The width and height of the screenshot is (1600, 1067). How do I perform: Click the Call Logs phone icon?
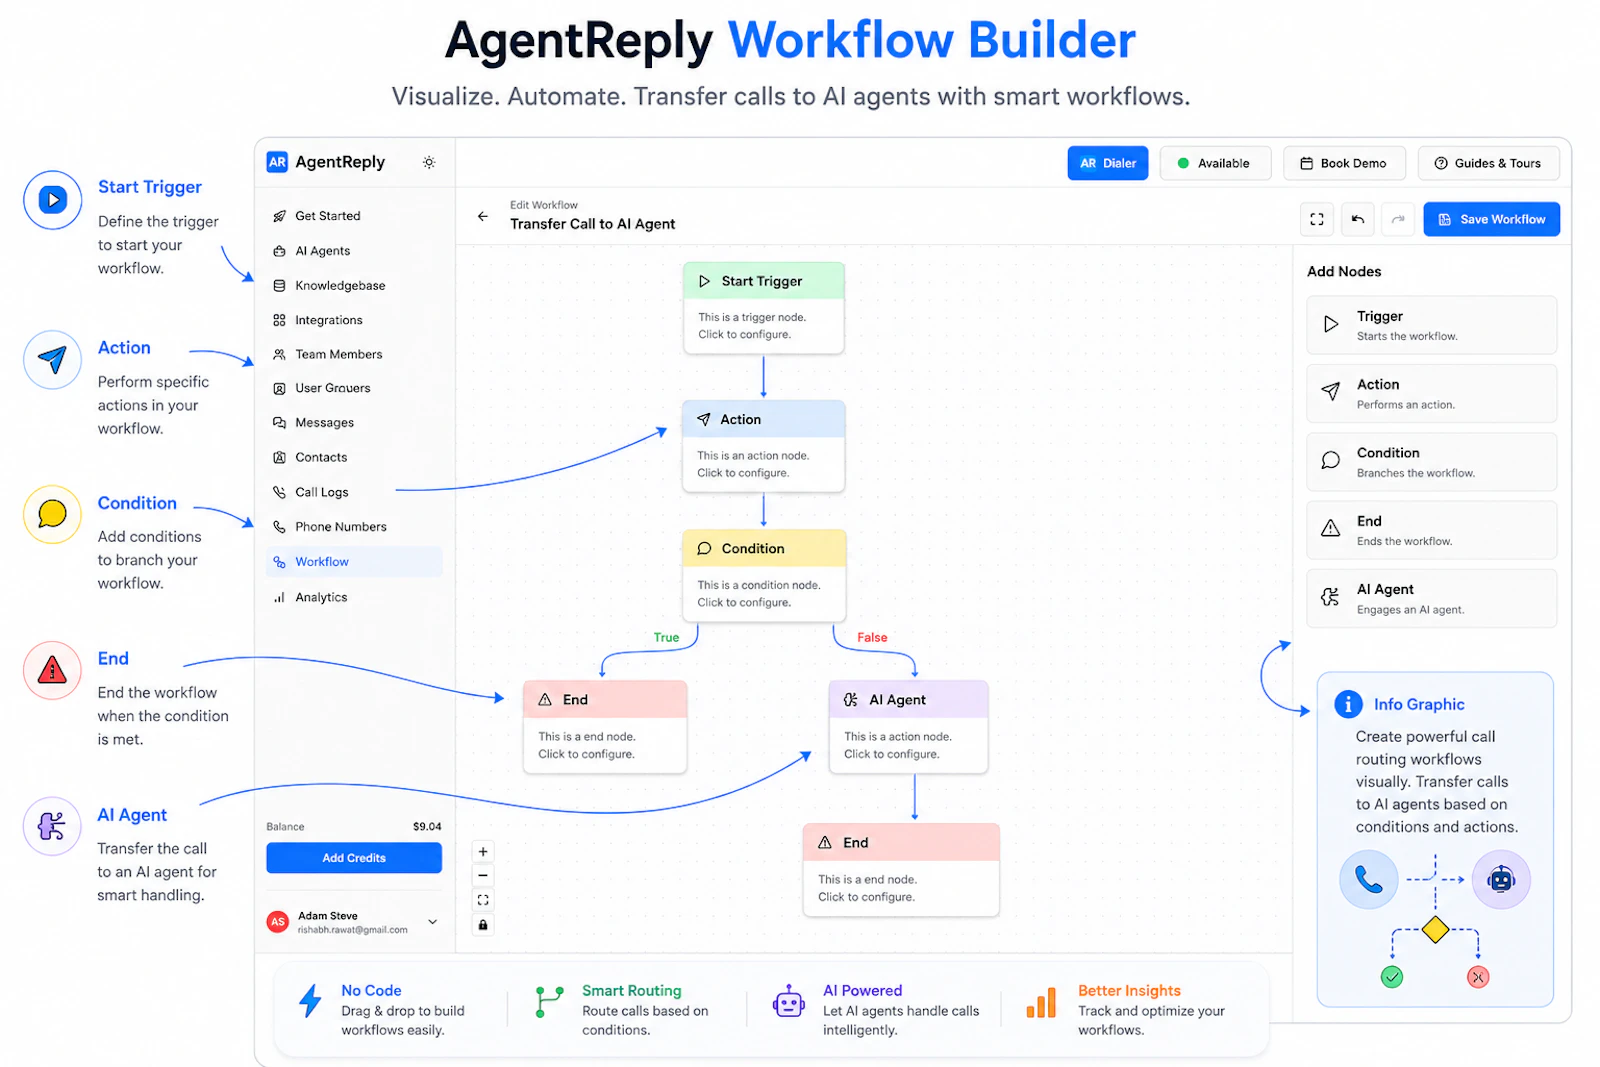point(280,492)
